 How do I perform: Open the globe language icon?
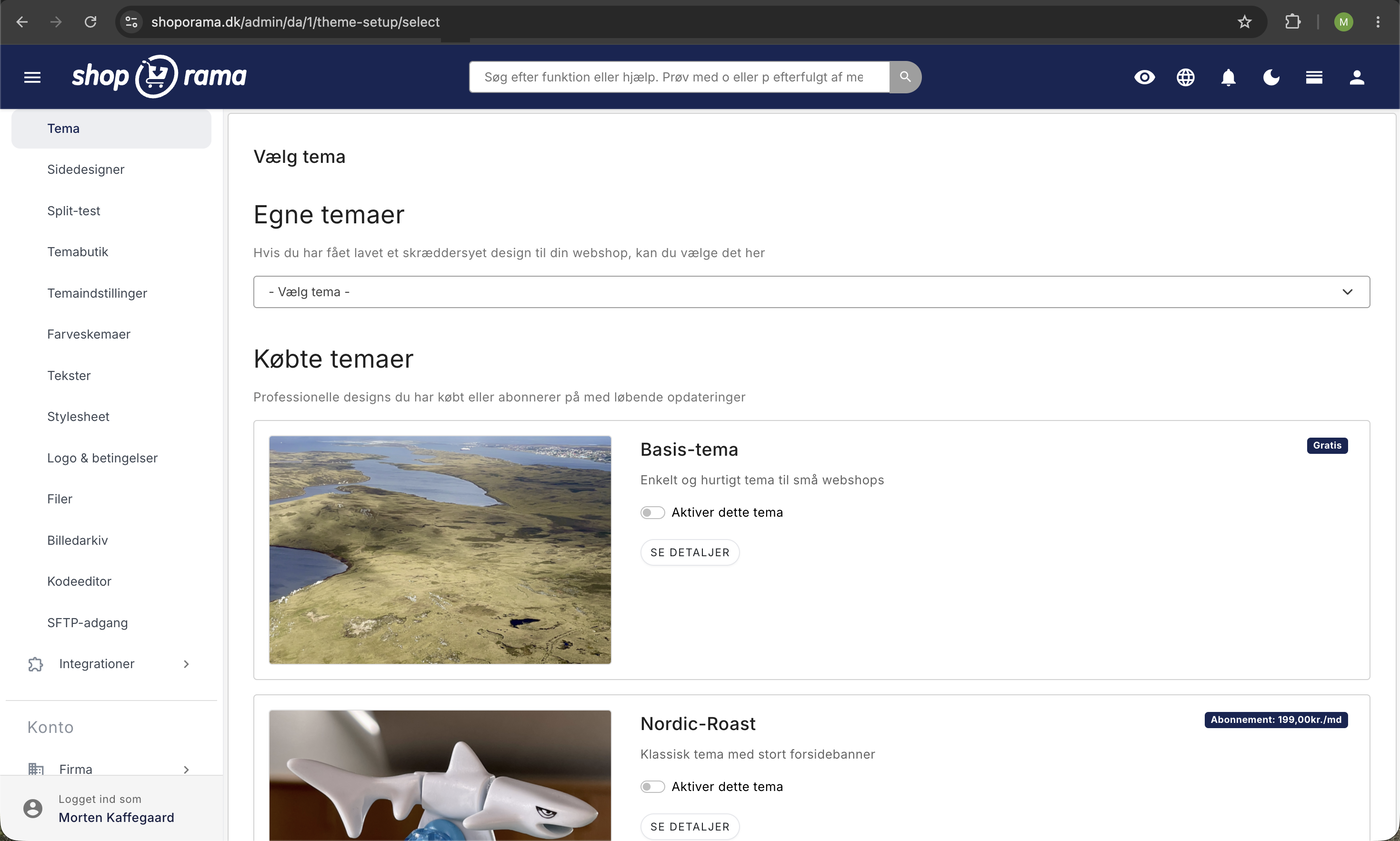pos(1186,77)
